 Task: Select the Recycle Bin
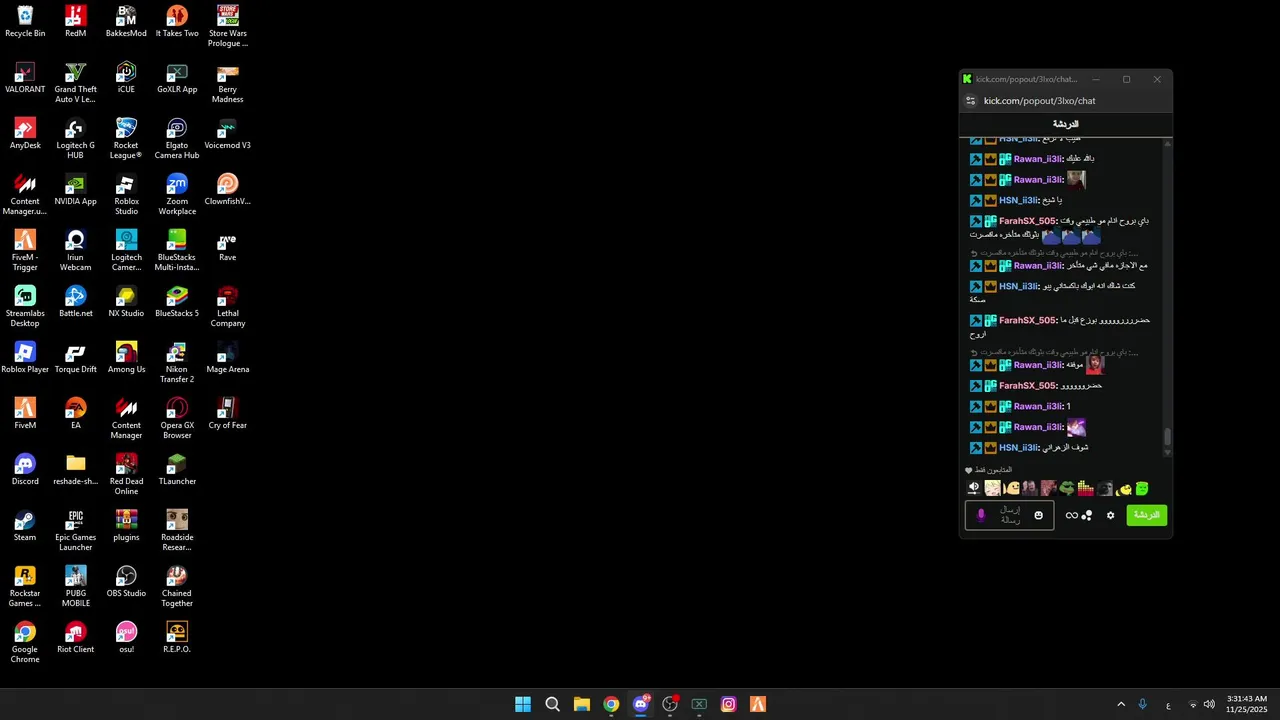(25, 22)
